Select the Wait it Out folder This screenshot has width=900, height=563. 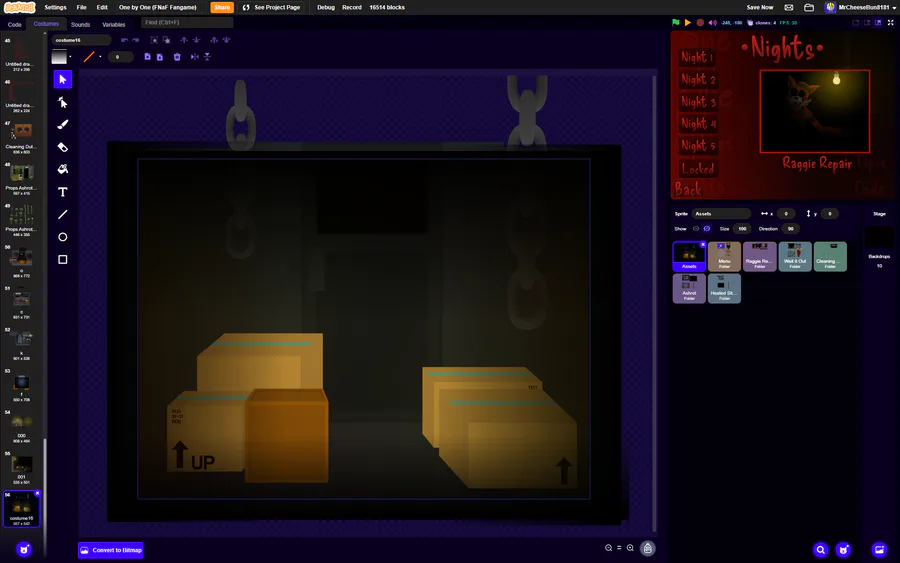pyautogui.click(x=795, y=257)
